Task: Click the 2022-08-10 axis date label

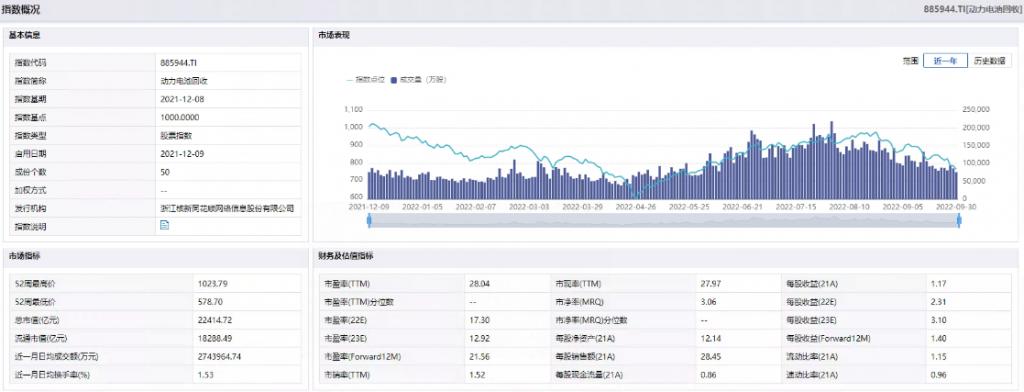Action: (849, 206)
